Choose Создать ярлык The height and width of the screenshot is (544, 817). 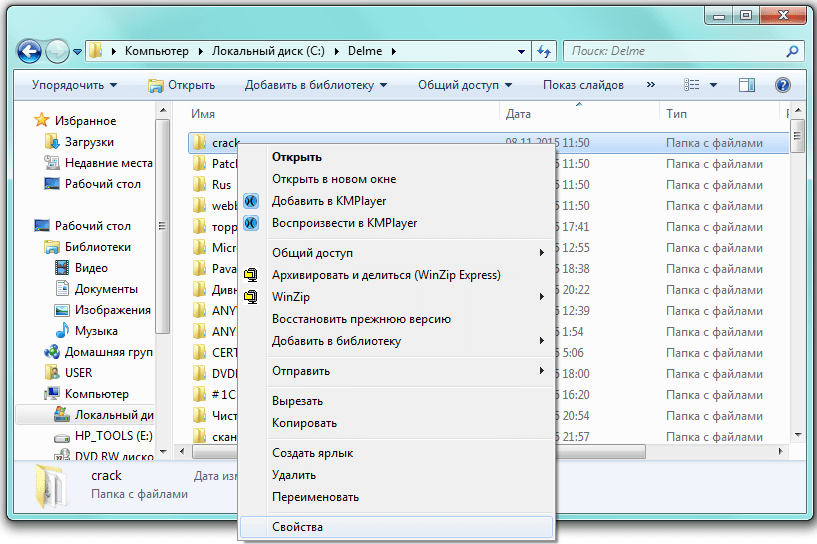396,453
